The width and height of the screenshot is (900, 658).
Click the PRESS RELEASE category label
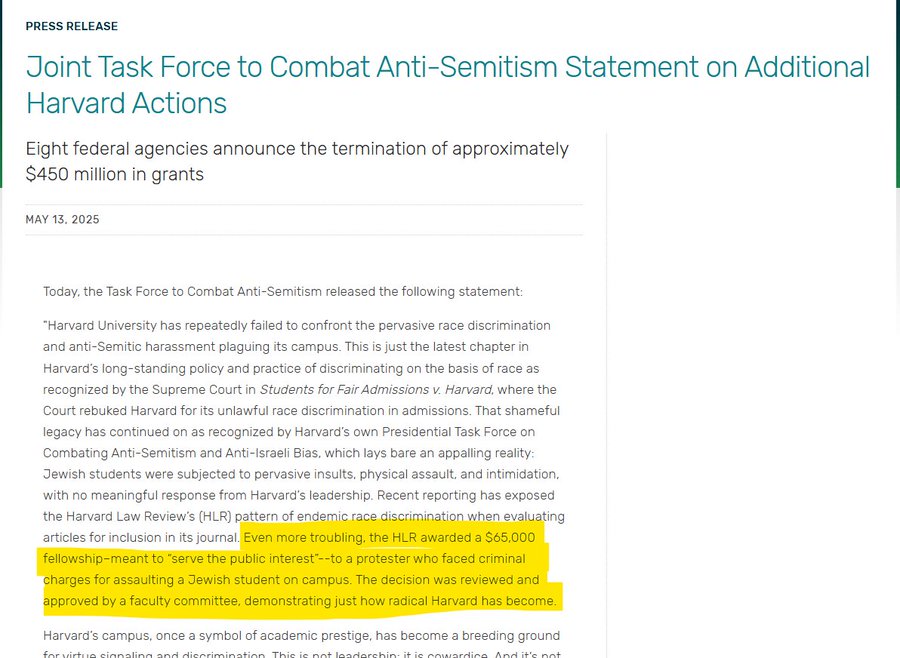[72, 26]
